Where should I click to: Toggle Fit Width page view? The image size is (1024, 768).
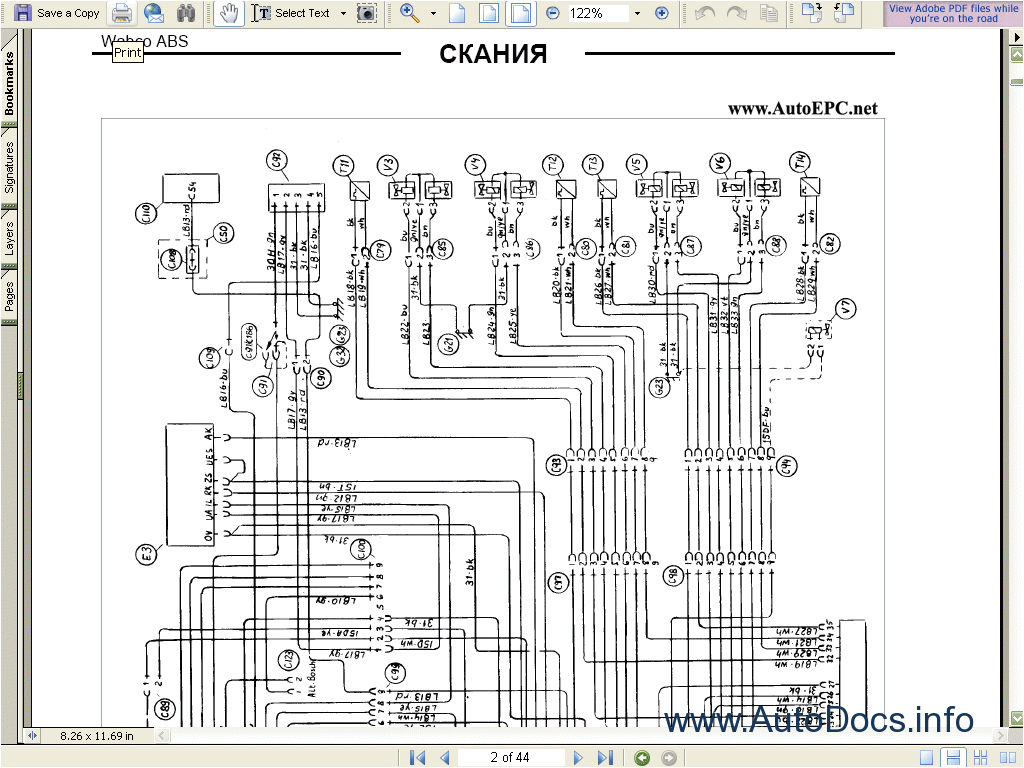[519, 13]
